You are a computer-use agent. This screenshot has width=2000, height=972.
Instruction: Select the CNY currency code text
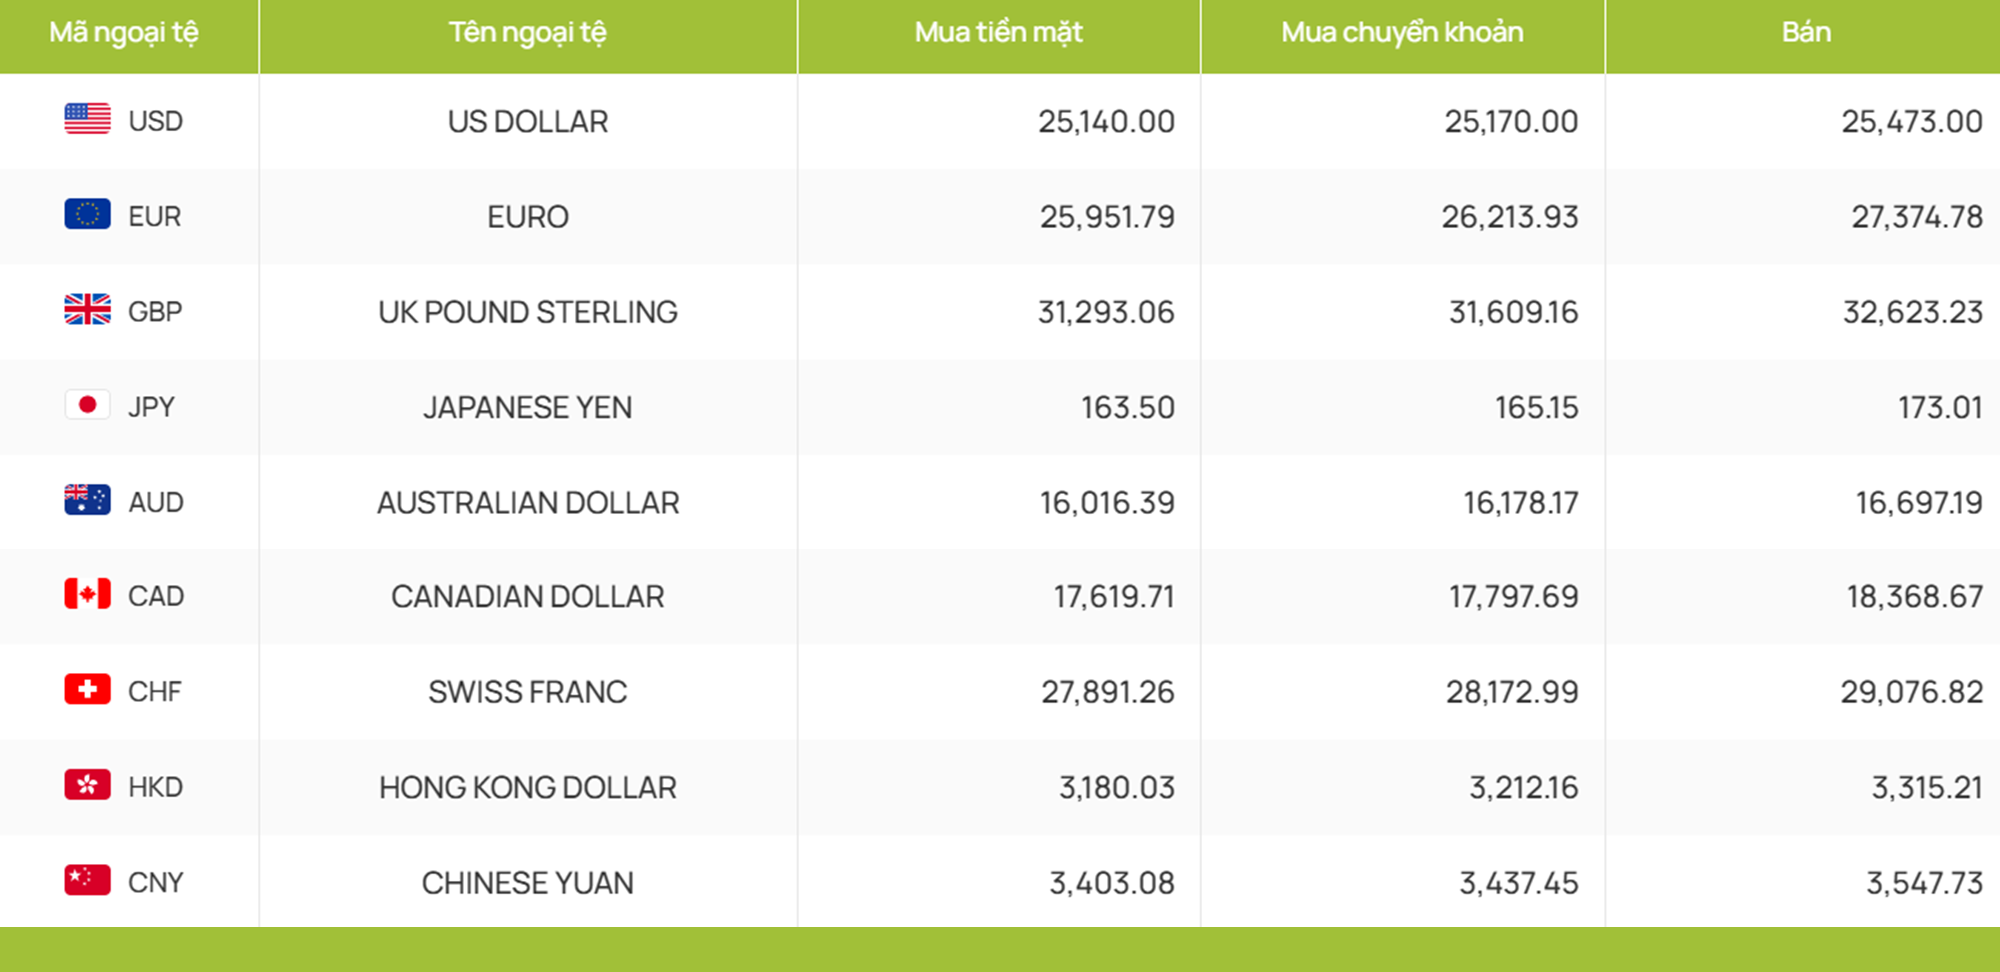[156, 883]
